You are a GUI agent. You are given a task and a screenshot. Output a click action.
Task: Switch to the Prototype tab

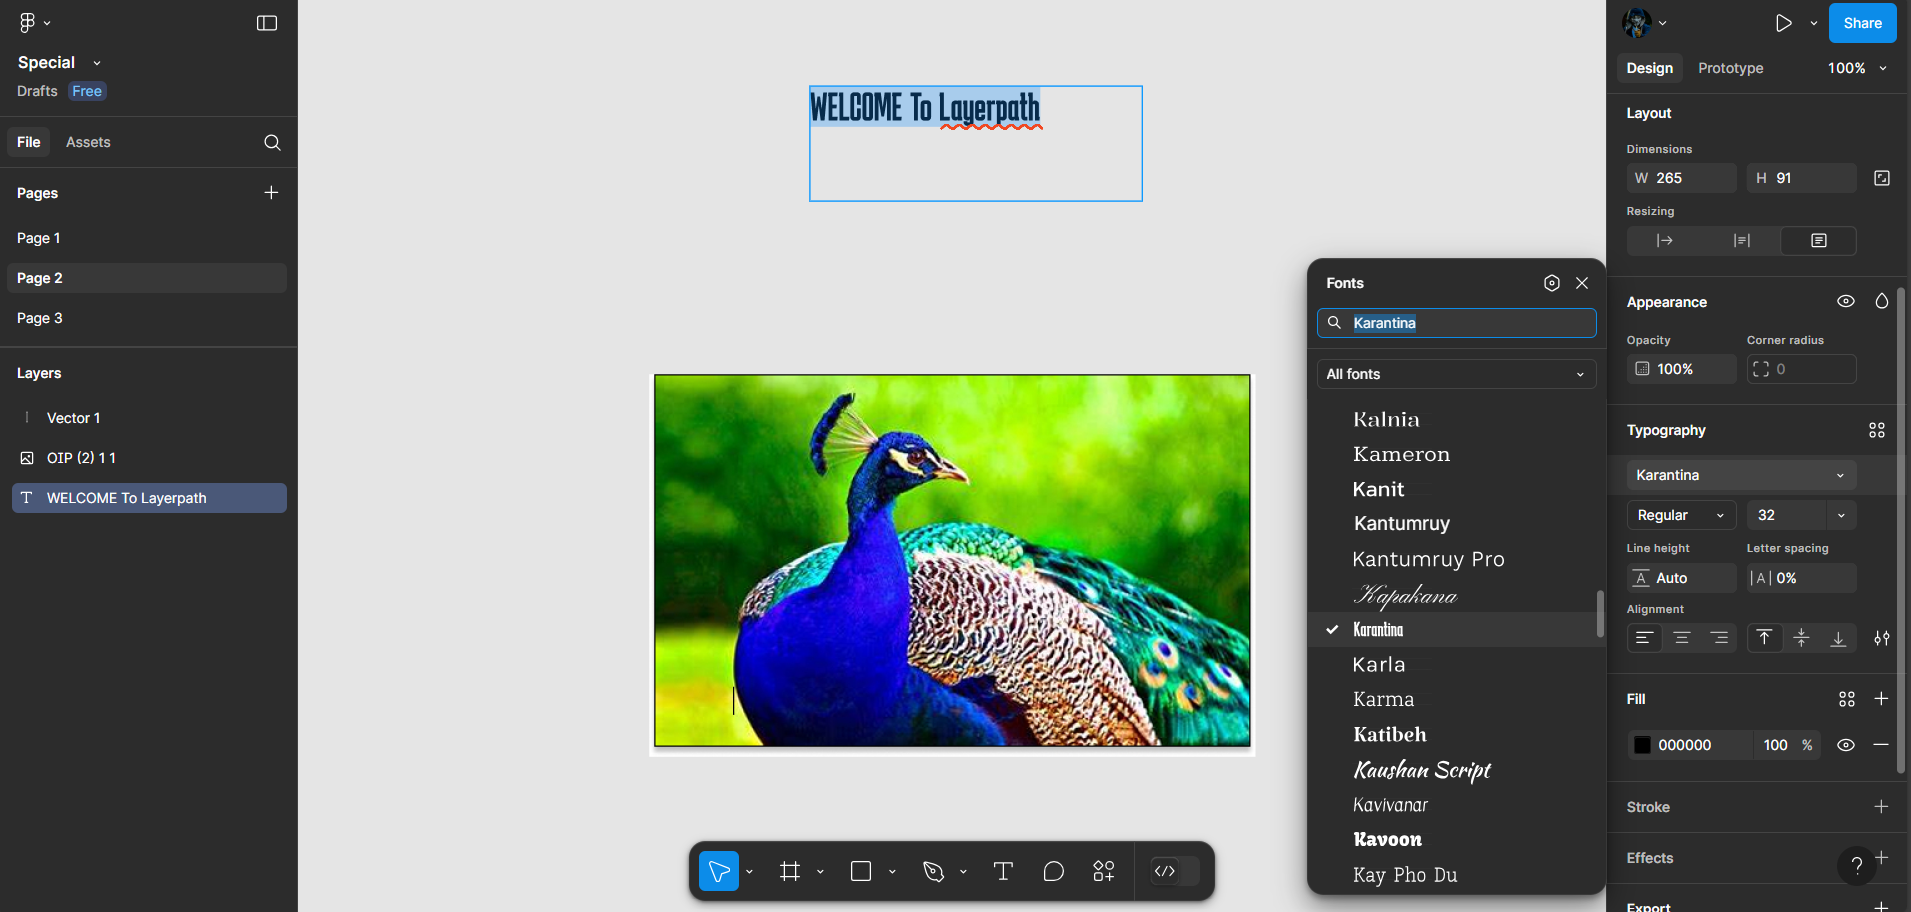[x=1730, y=68]
